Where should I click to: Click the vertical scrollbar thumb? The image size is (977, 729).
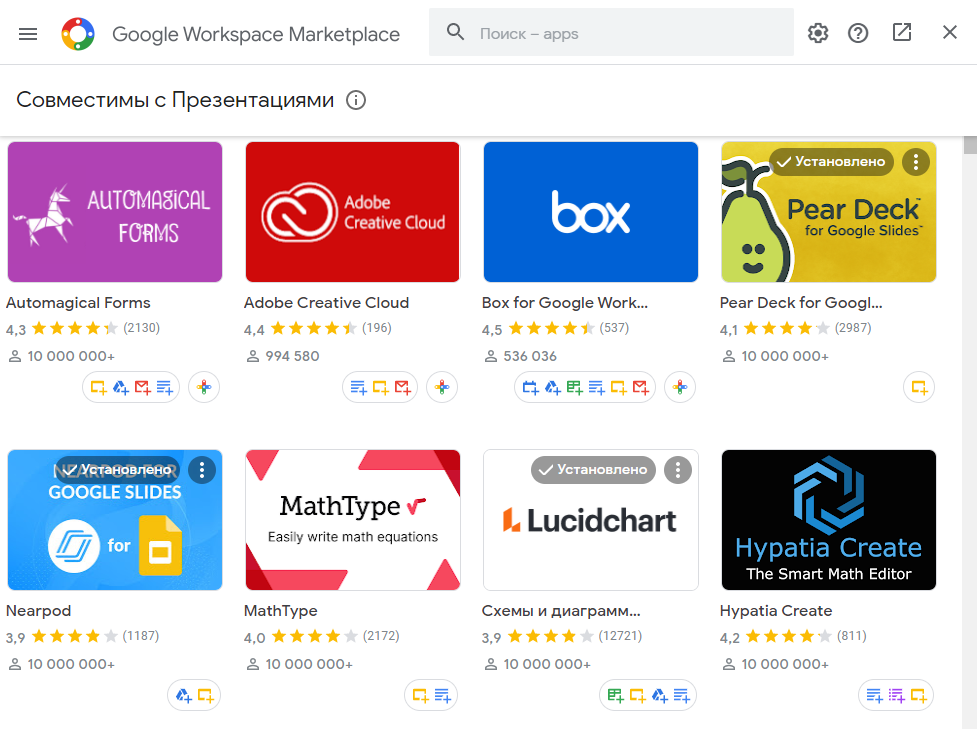click(x=970, y=145)
